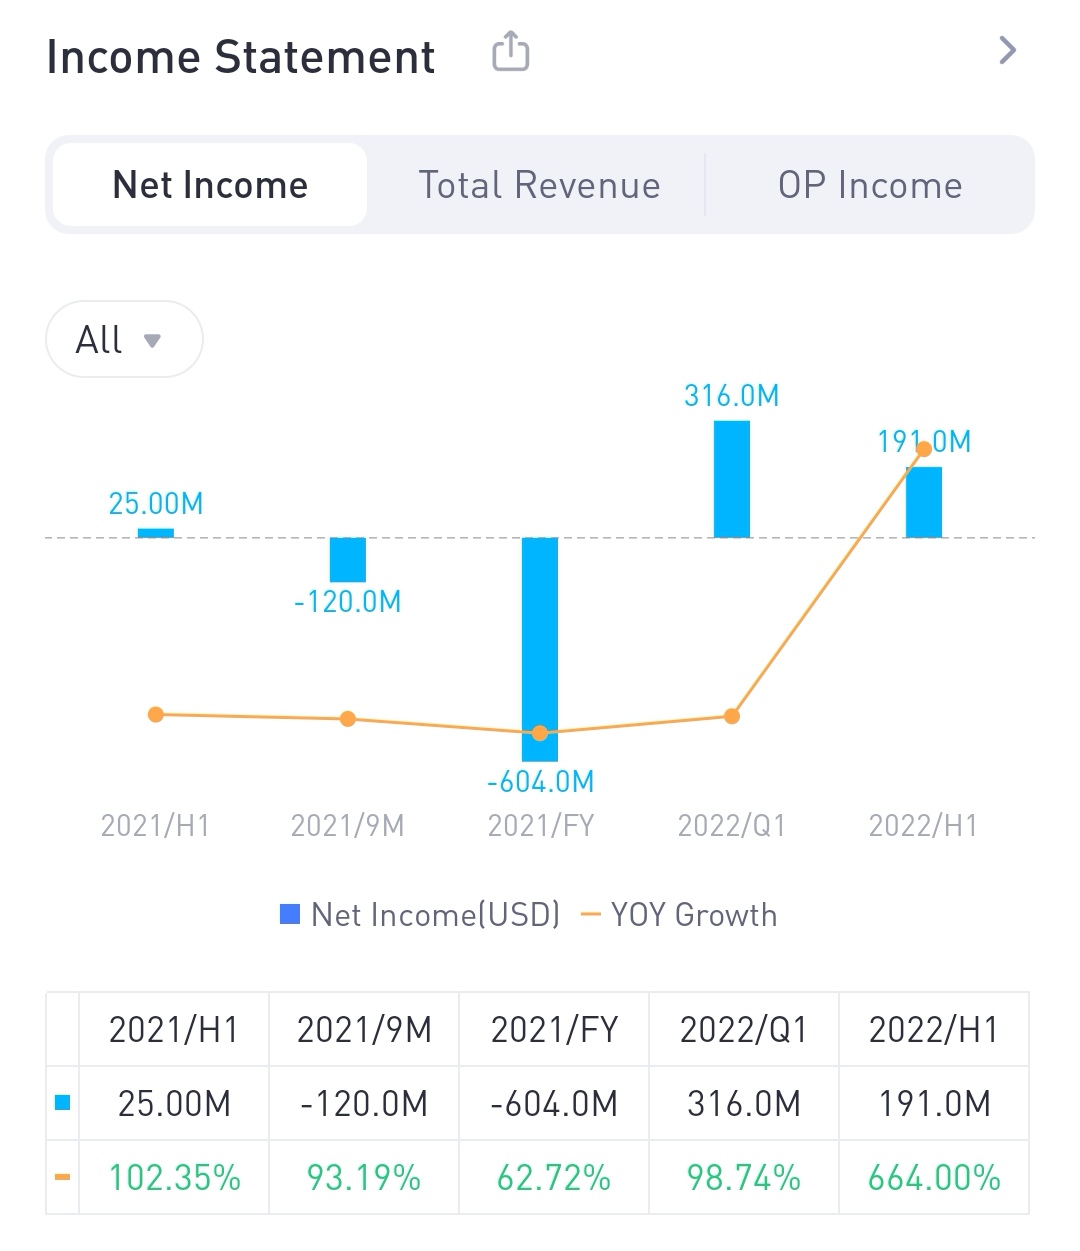Select the Net Income tab
The image size is (1080, 1251).
[x=210, y=185]
